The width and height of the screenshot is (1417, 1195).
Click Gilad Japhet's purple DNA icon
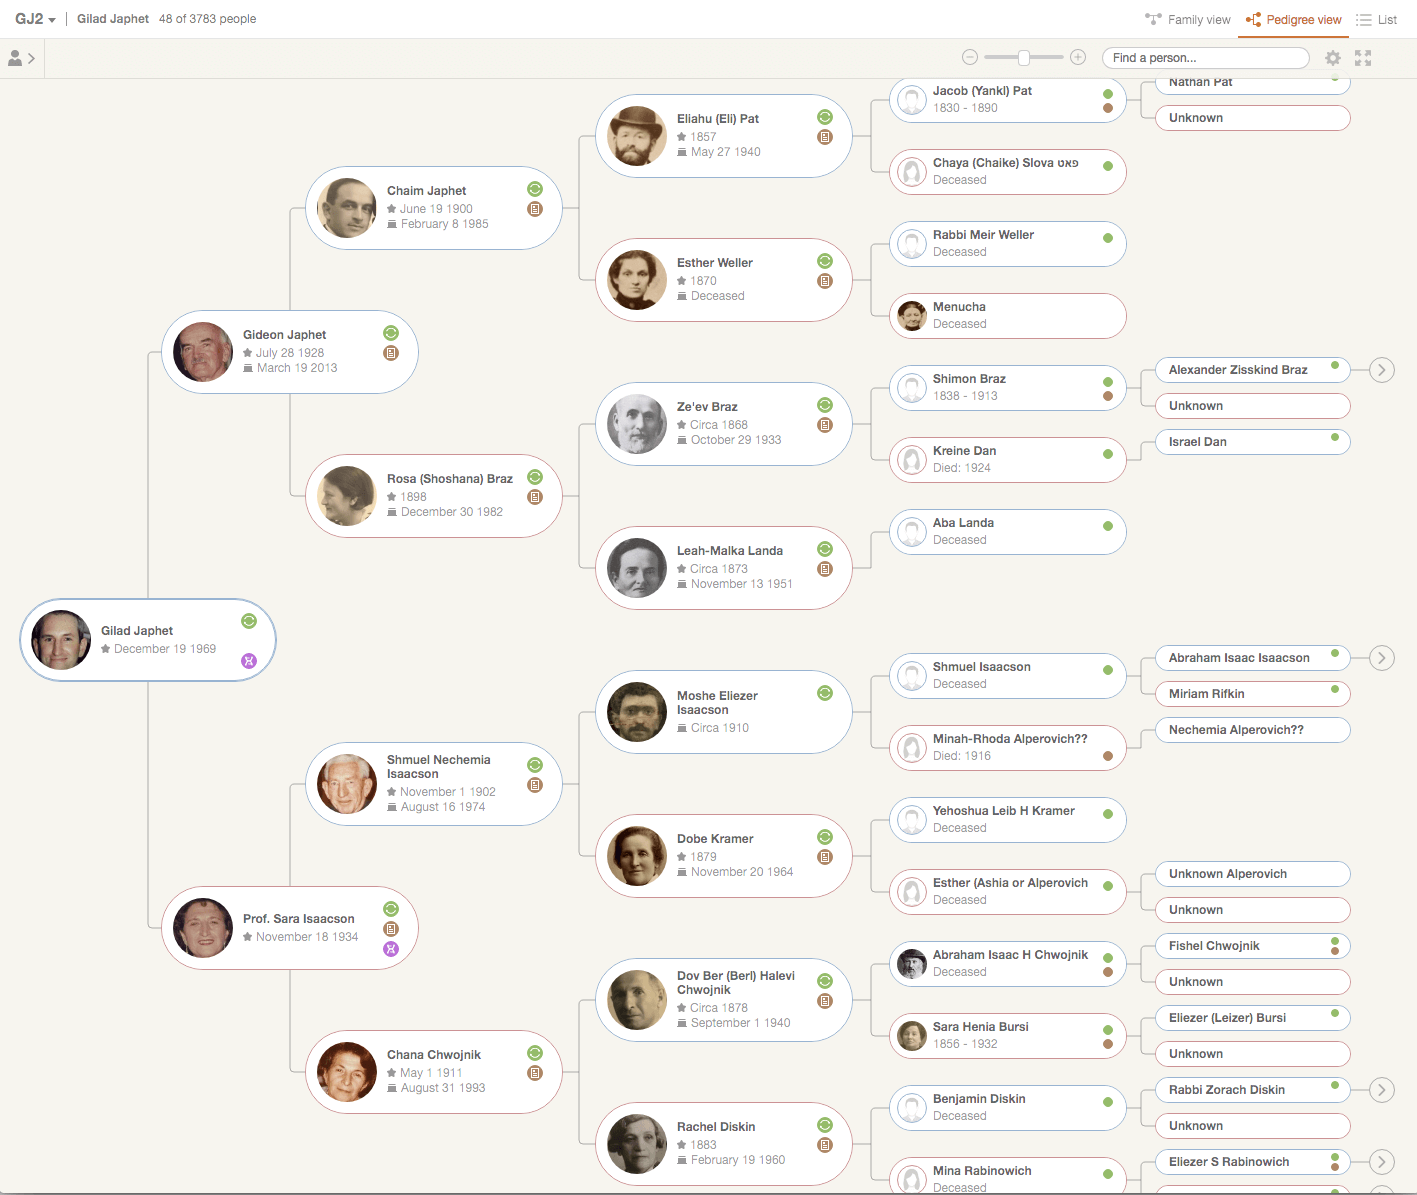[x=249, y=661]
